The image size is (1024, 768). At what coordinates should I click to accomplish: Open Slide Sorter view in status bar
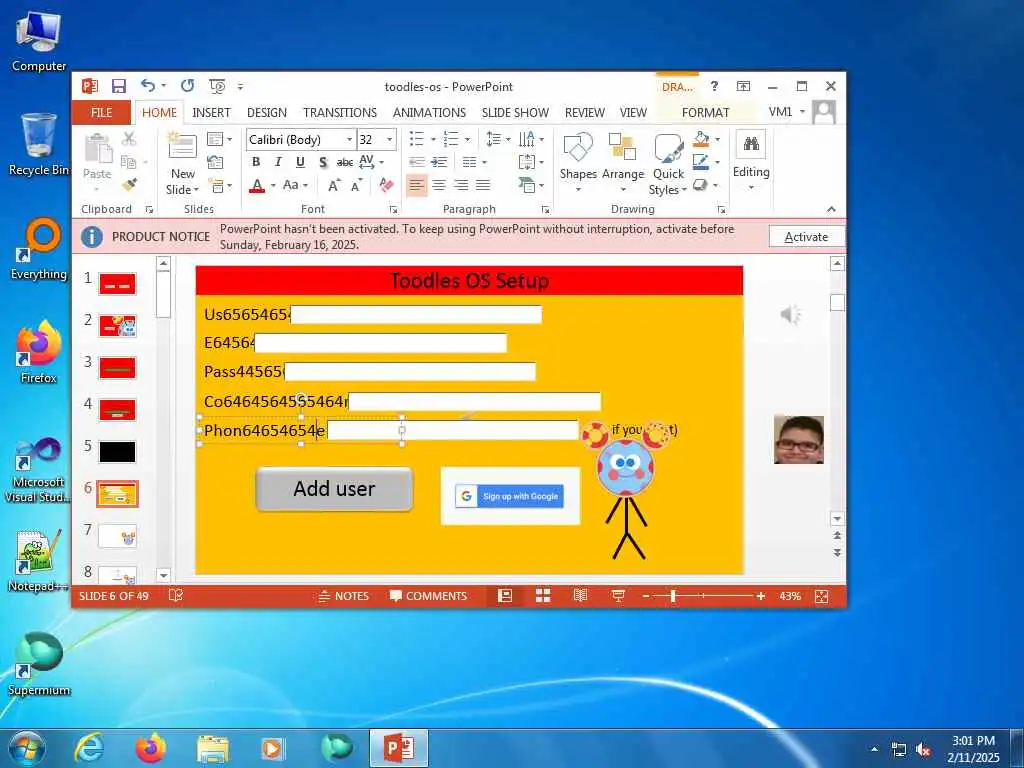coord(543,596)
